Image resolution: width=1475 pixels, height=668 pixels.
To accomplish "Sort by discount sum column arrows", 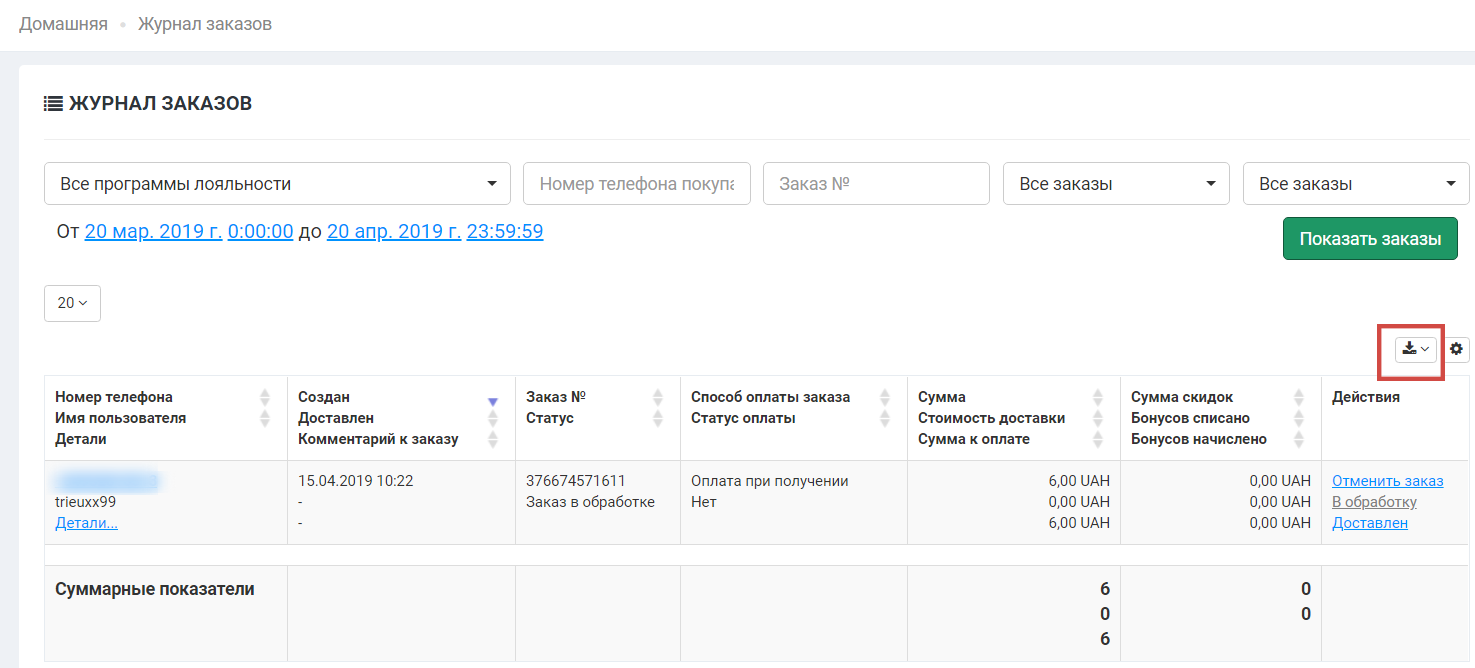I will tap(1299, 397).
